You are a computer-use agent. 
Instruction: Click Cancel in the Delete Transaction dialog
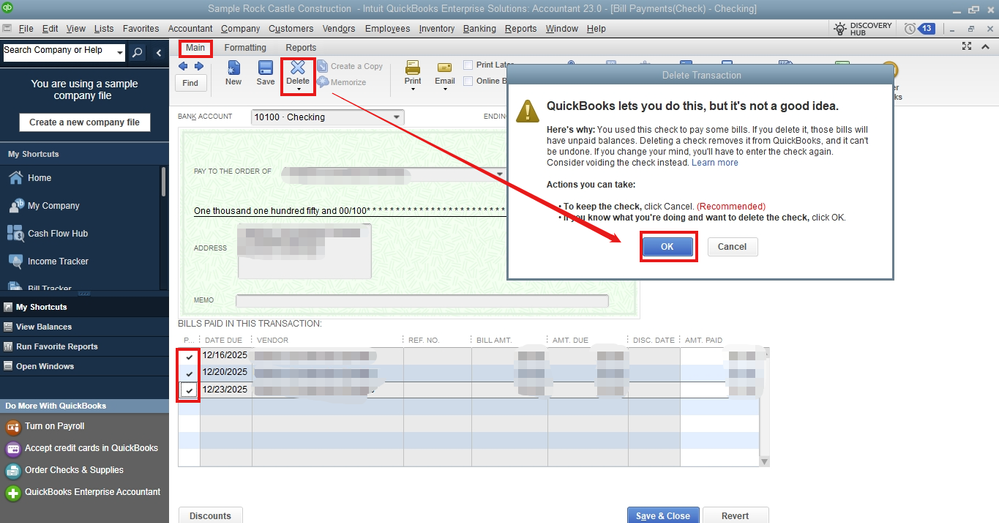732,247
